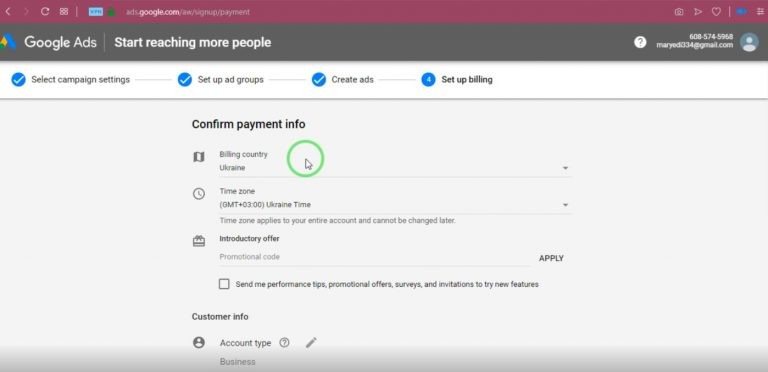The image size is (768, 372).
Task: Focus the address bar URL ads.google.com
Action: point(188,12)
